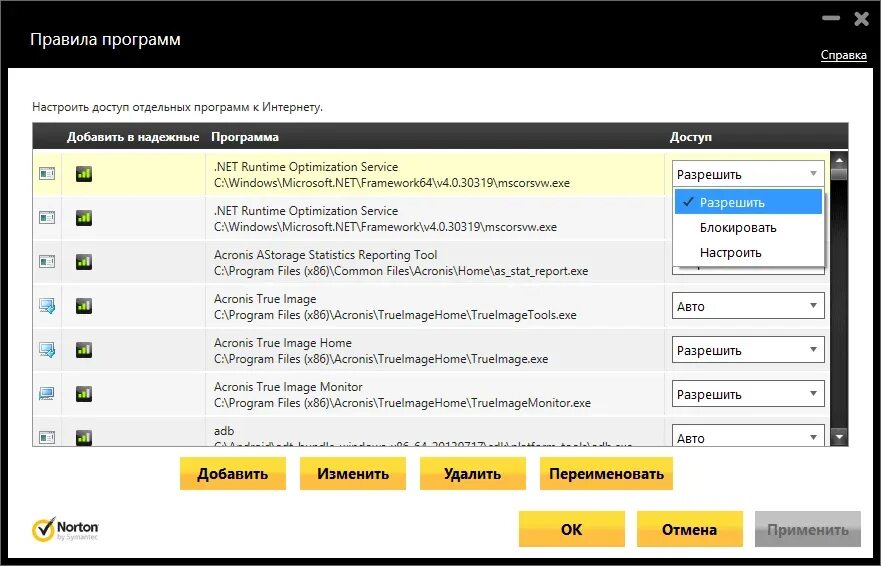Click the Применить button
The height and width of the screenshot is (566, 881).
[807, 529]
